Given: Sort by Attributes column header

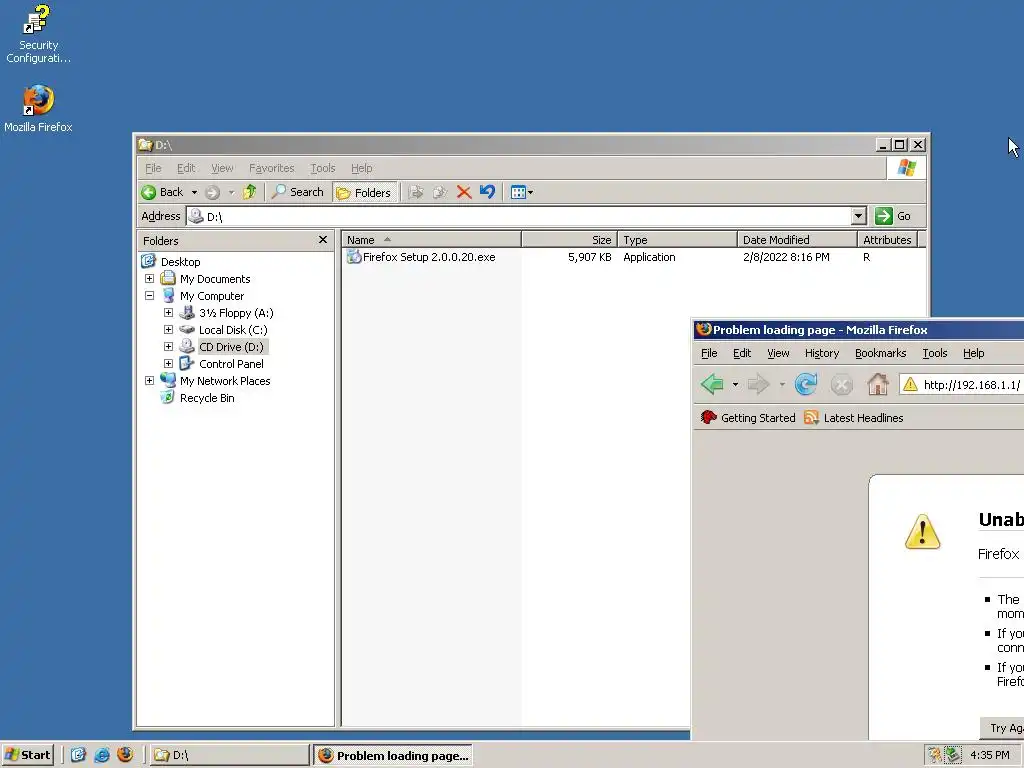Looking at the screenshot, I should coord(888,240).
